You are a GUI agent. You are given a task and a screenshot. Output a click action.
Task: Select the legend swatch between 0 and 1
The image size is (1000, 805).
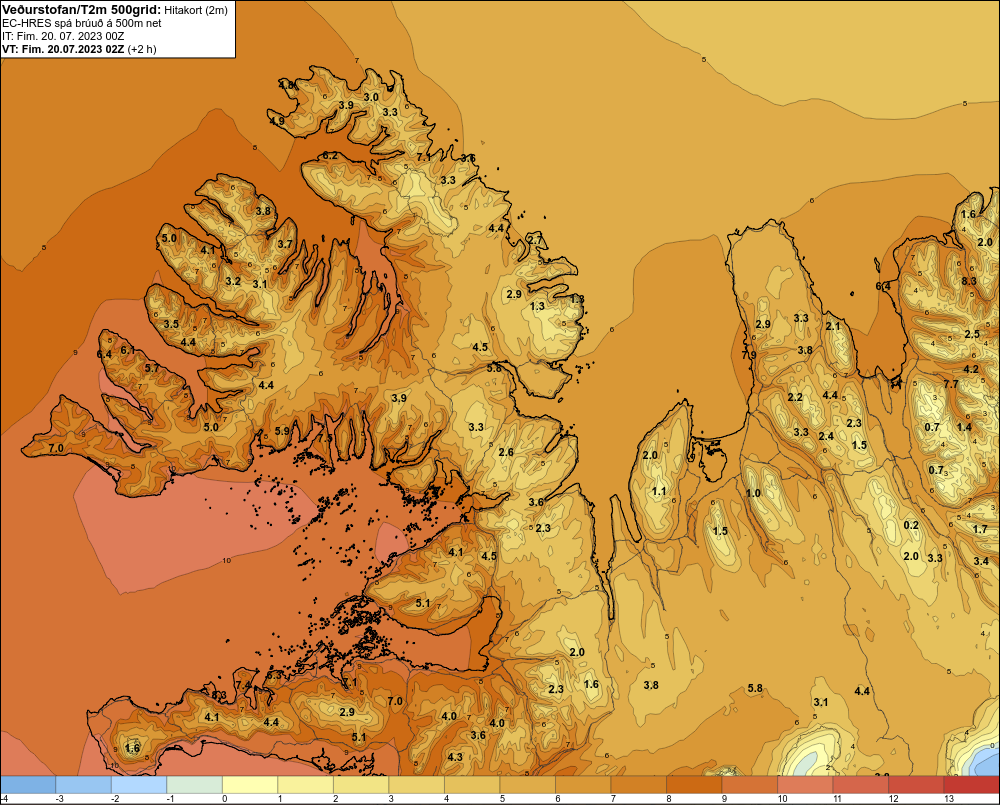tap(250, 785)
